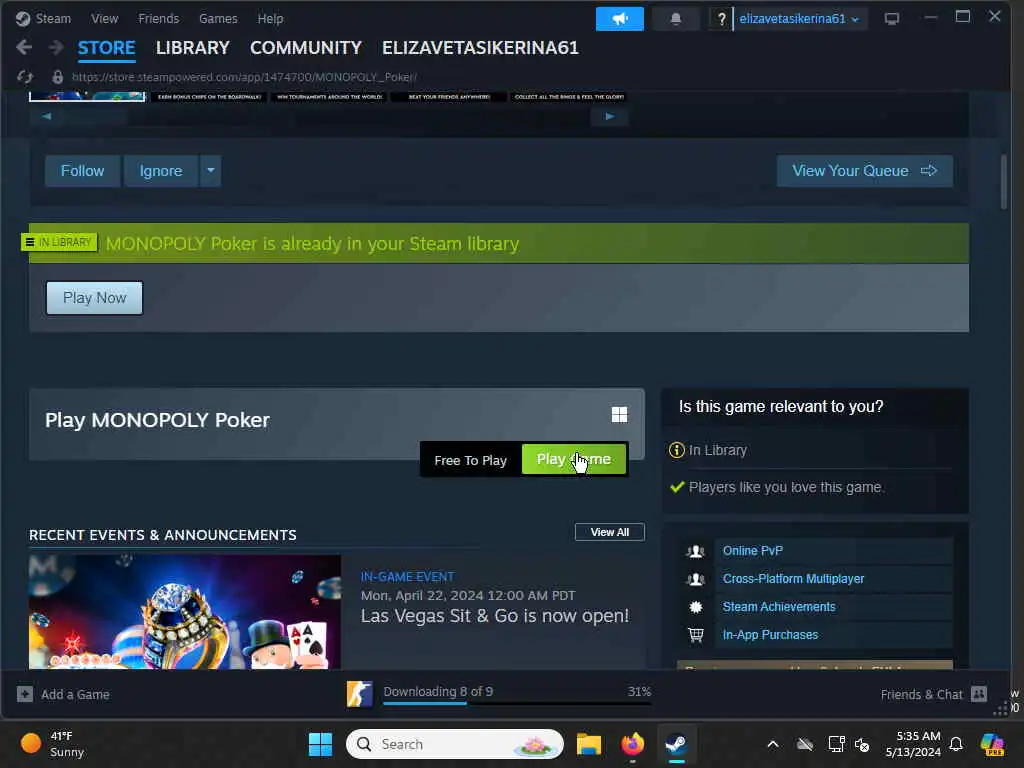Open the ELIZAVETASIKERINA61 profile tab
The width and height of the screenshot is (1024, 768).
pos(480,48)
